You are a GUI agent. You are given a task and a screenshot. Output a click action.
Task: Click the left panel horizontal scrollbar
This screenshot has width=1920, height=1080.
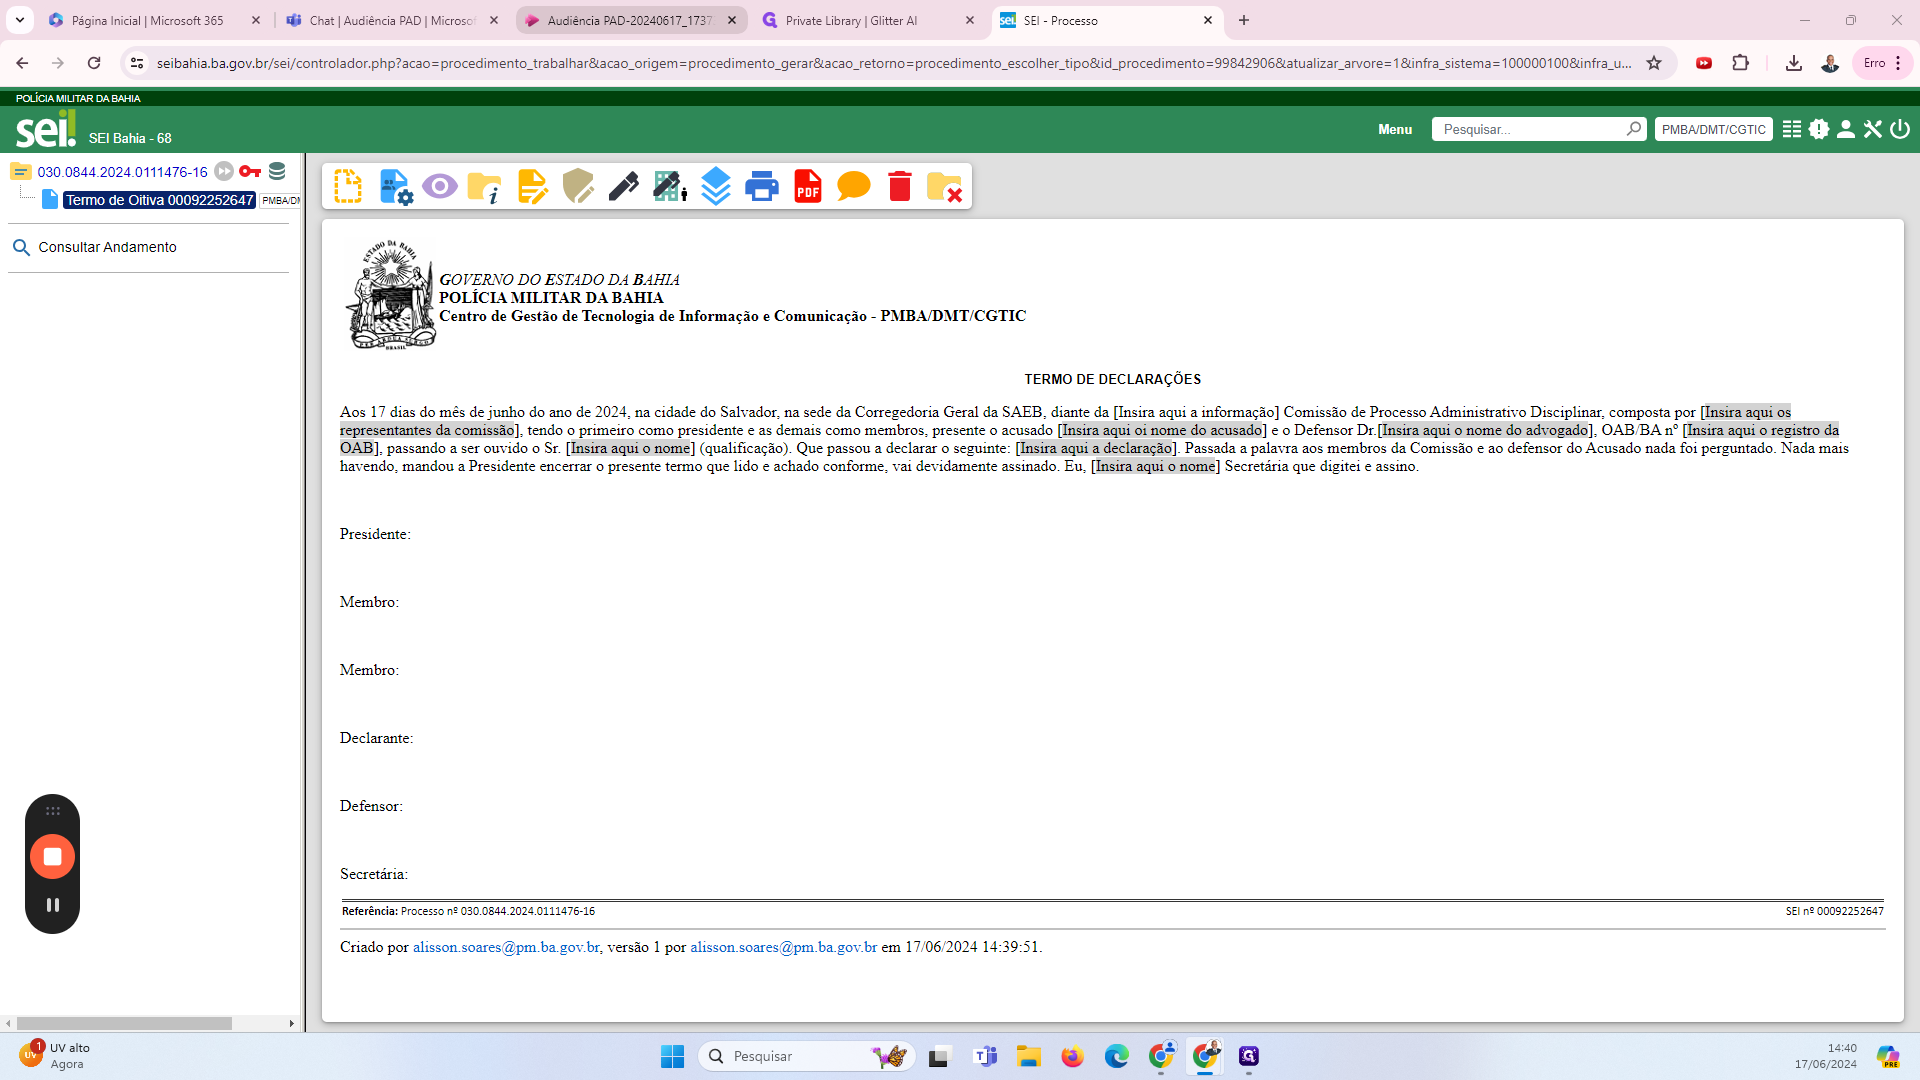(x=124, y=1023)
